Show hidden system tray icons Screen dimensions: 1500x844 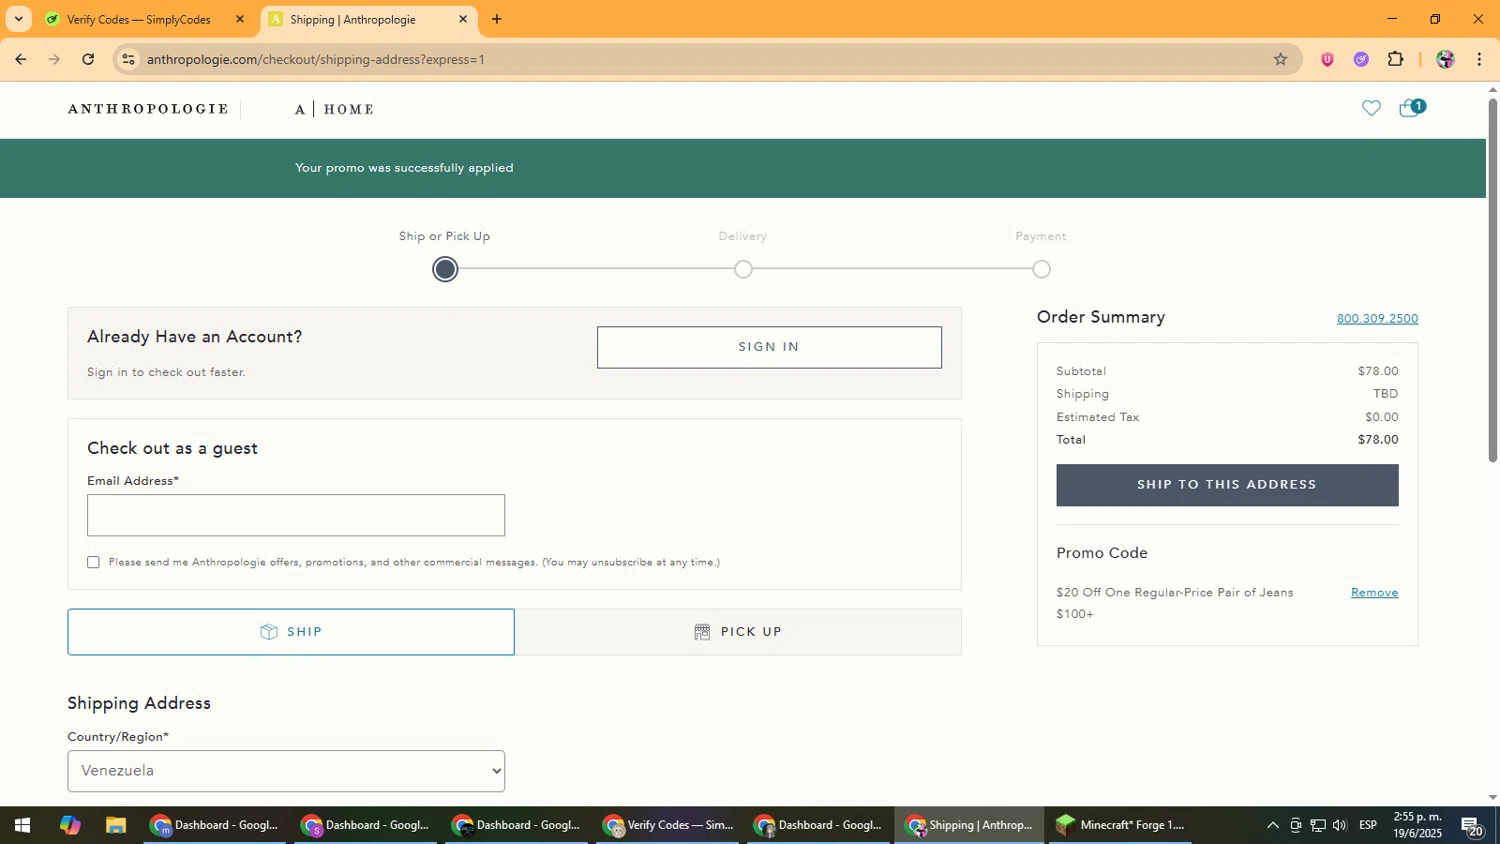pos(1272,825)
